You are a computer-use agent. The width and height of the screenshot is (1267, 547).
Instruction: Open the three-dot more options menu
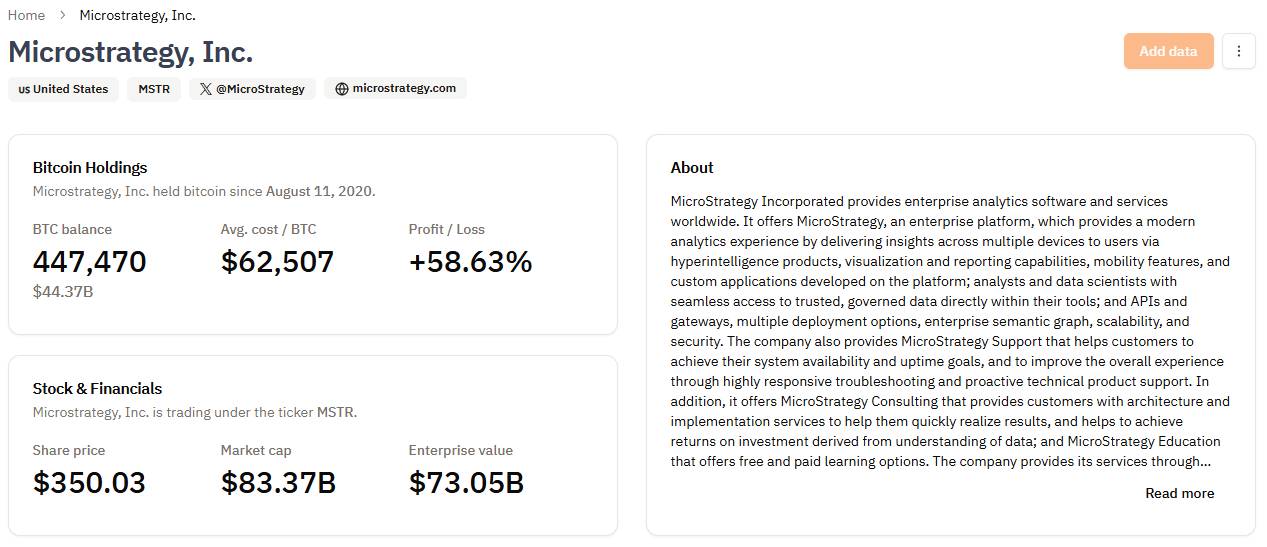(x=1239, y=51)
